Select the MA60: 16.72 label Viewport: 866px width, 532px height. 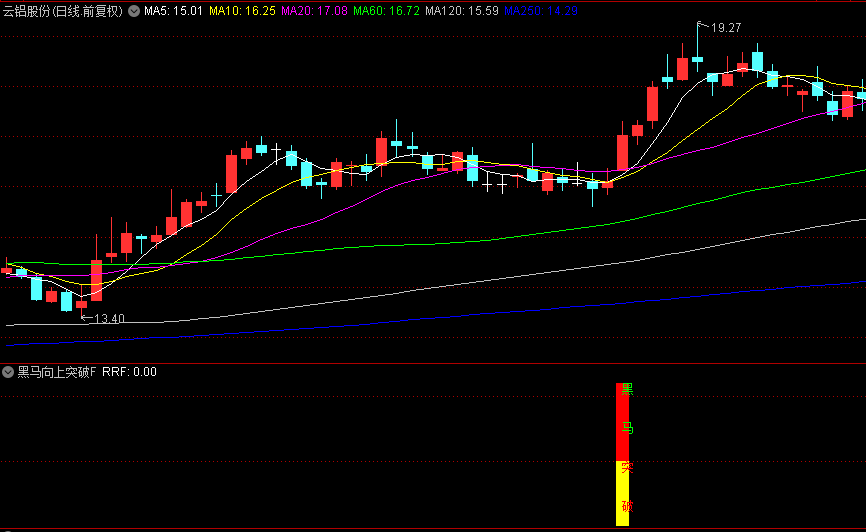387,11
